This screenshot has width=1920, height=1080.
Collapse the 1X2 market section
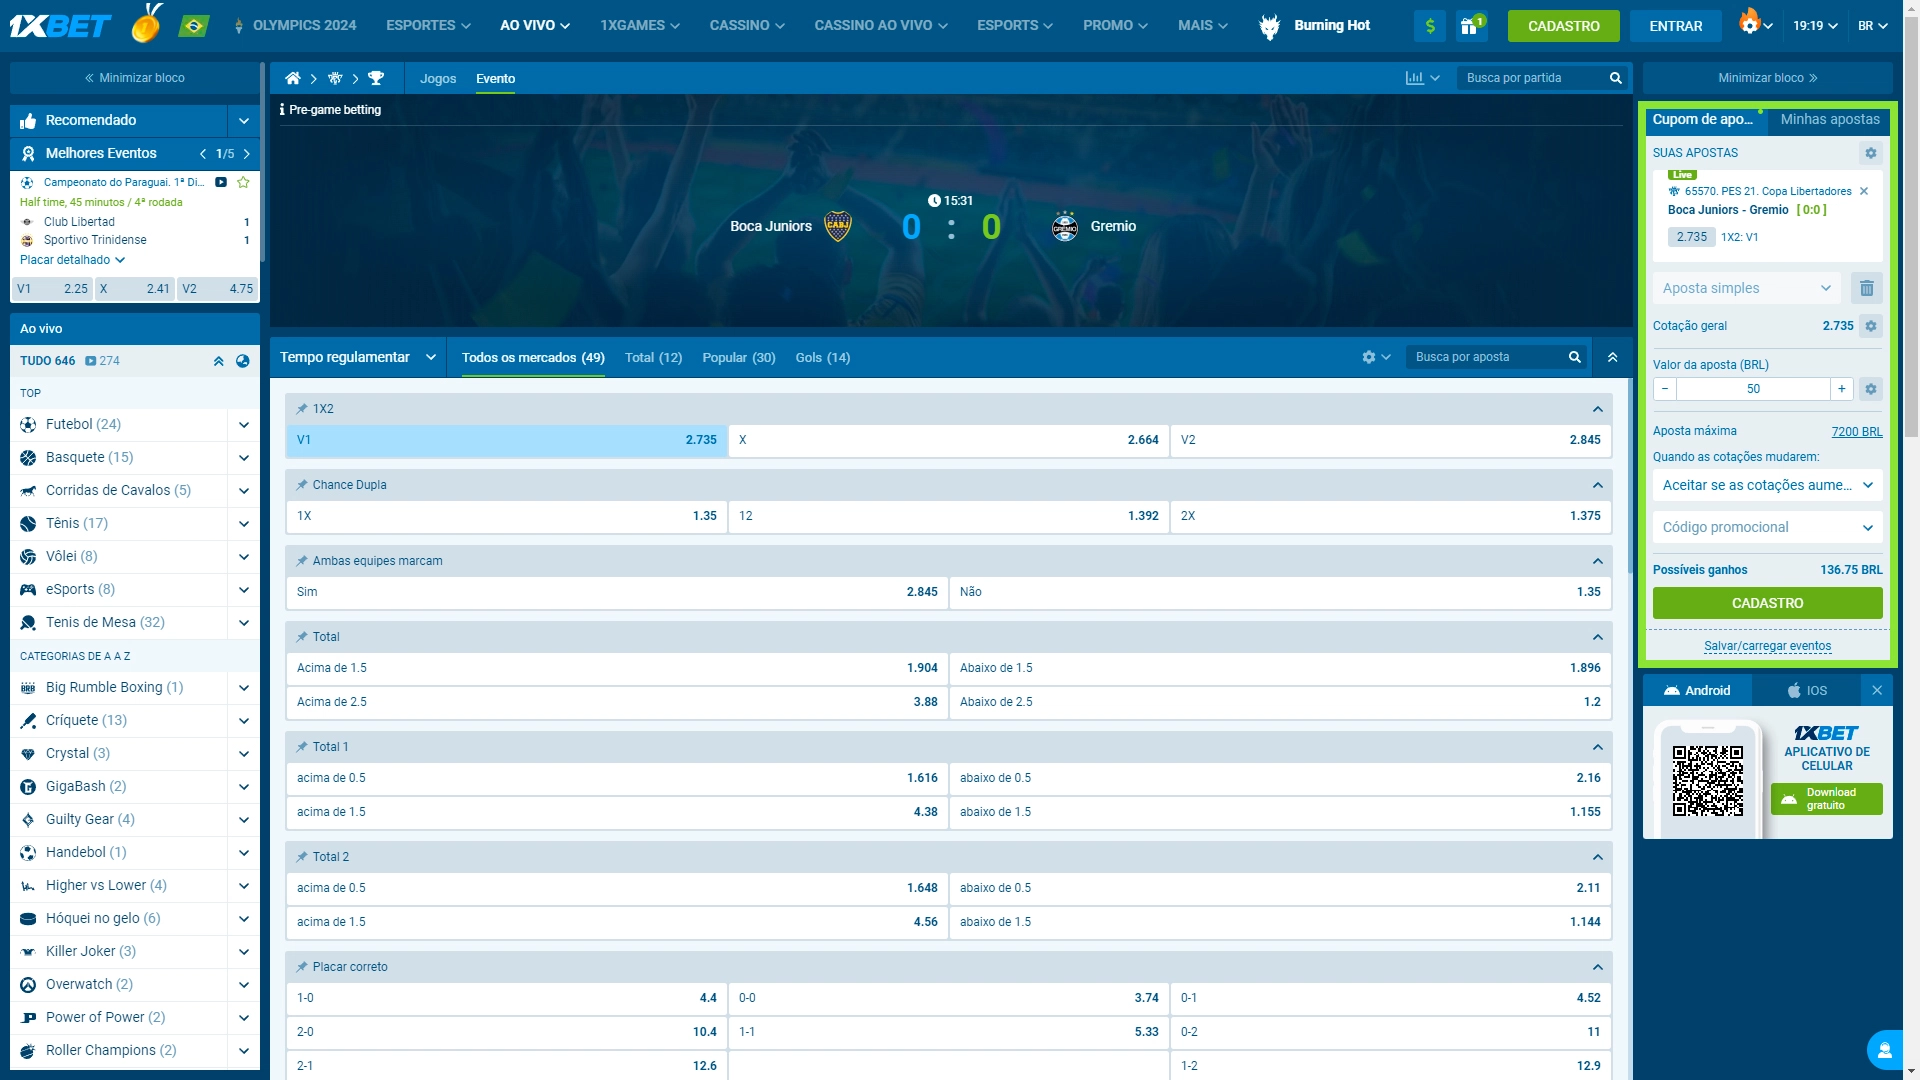tap(1597, 409)
